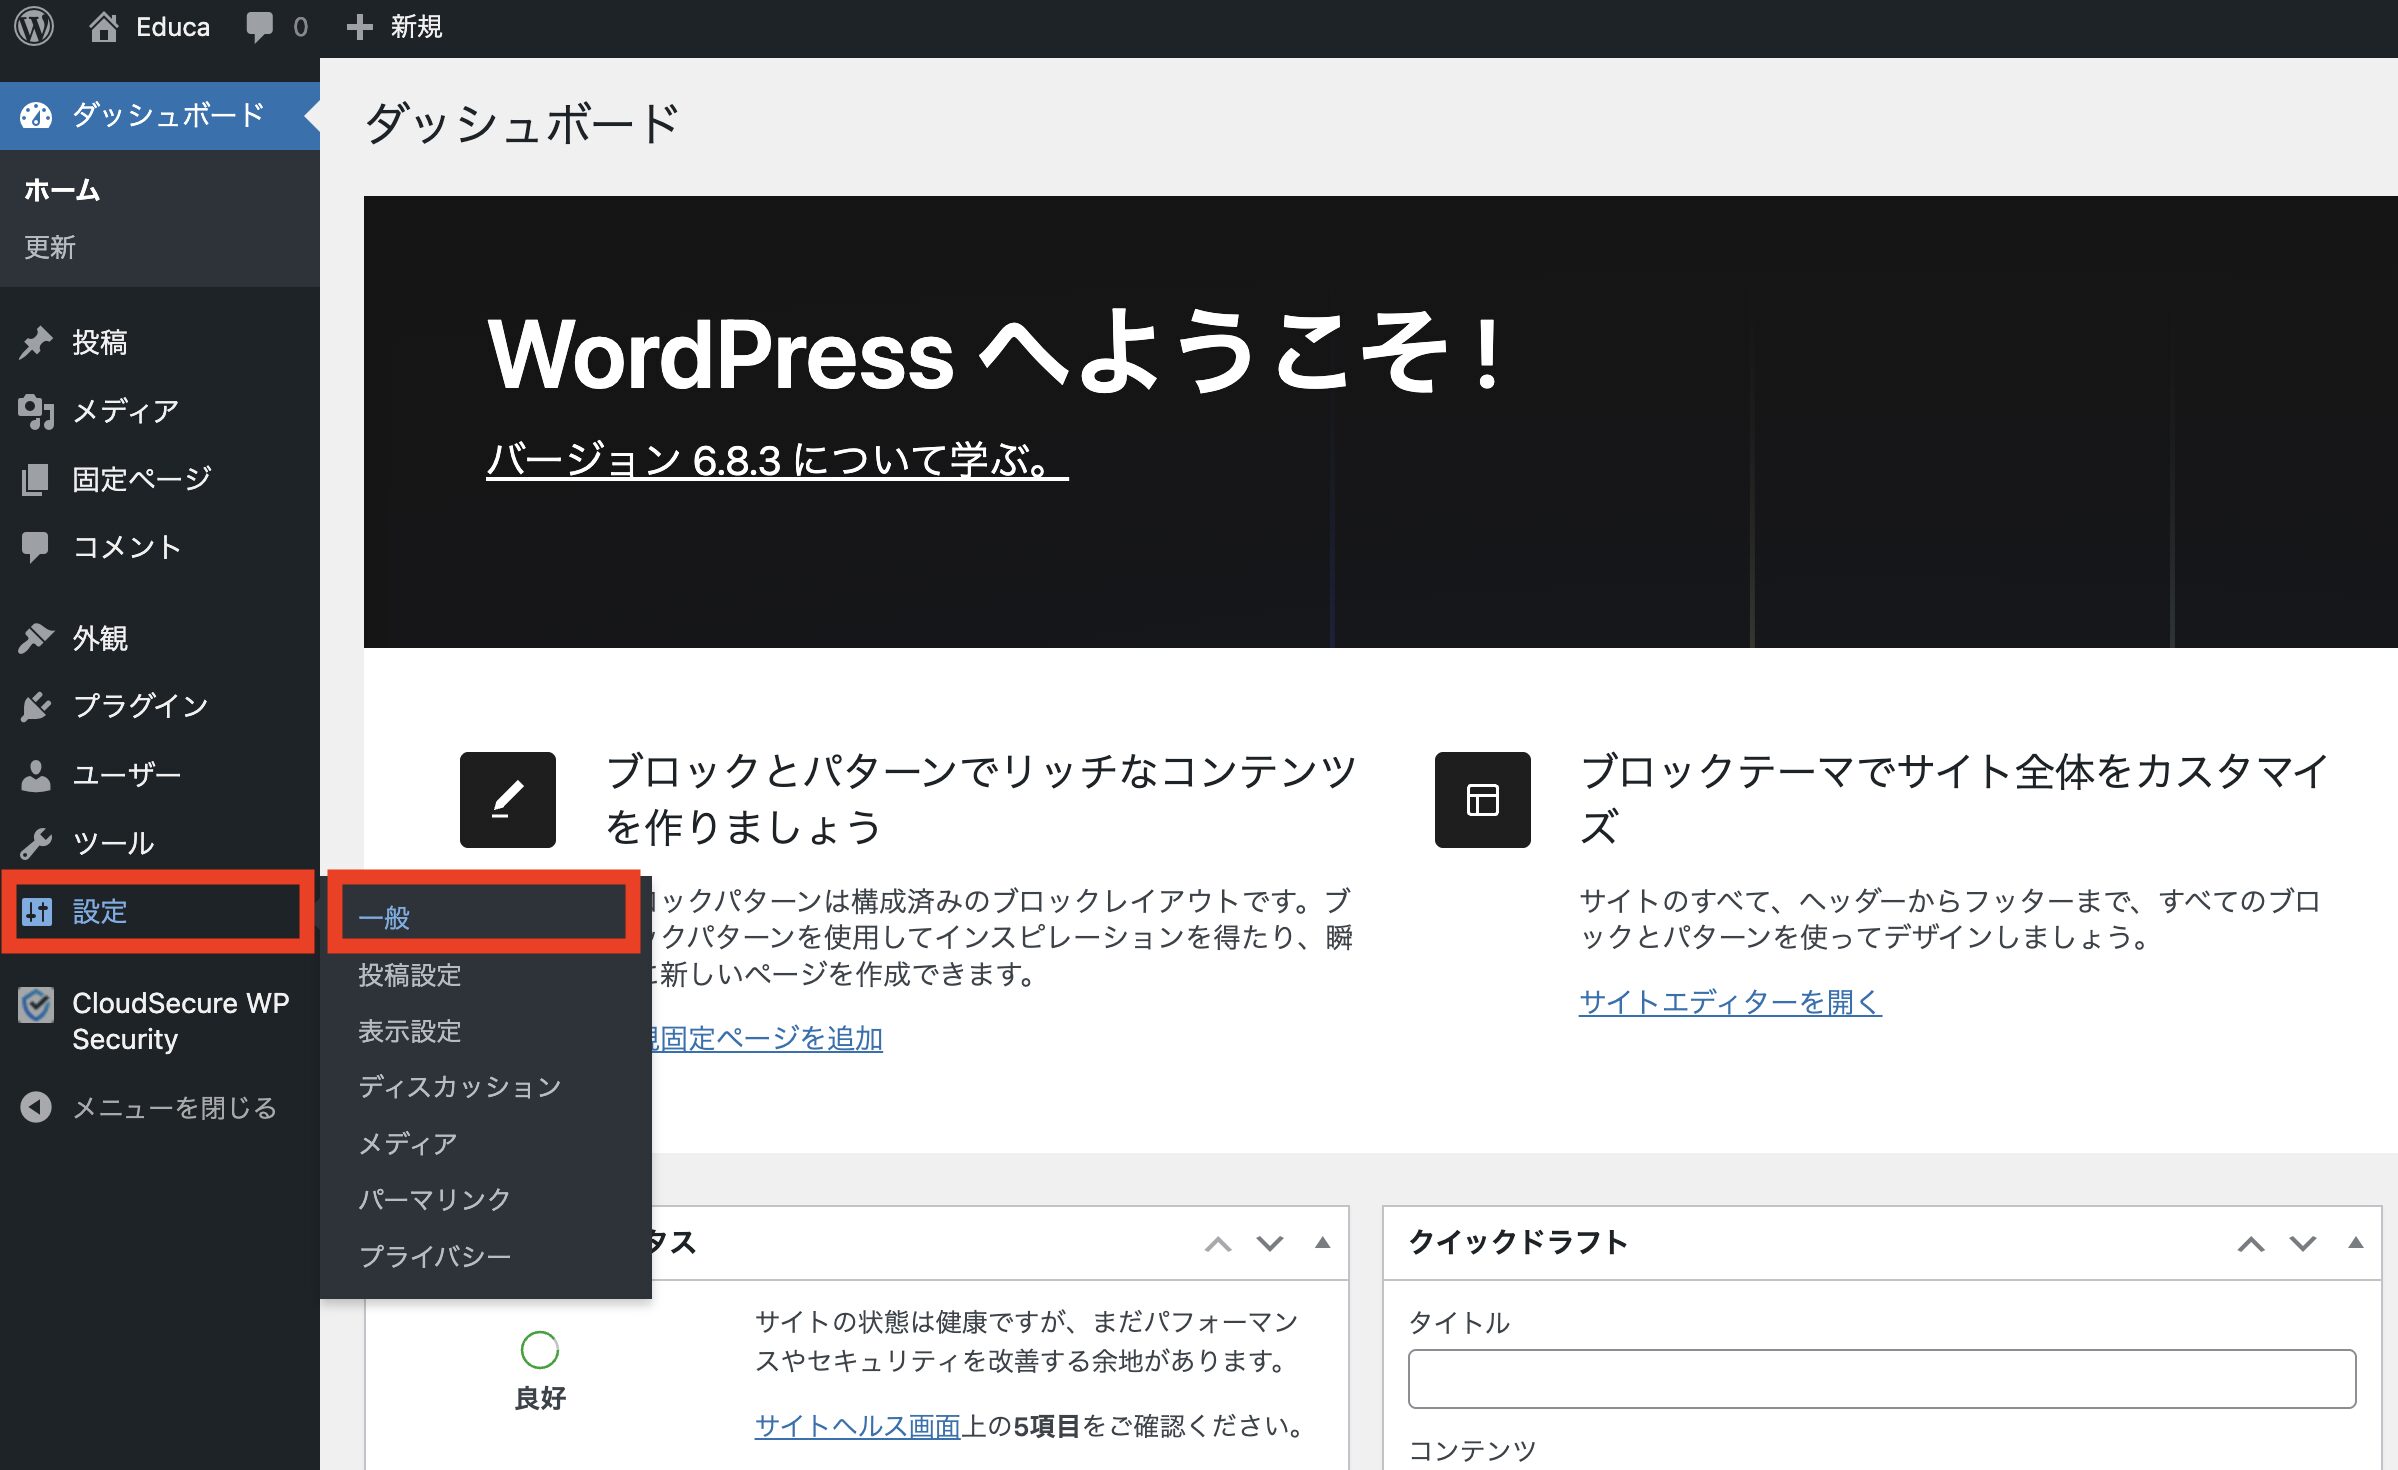Click the block editor pencil icon
2398x1470 pixels.
point(507,798)
